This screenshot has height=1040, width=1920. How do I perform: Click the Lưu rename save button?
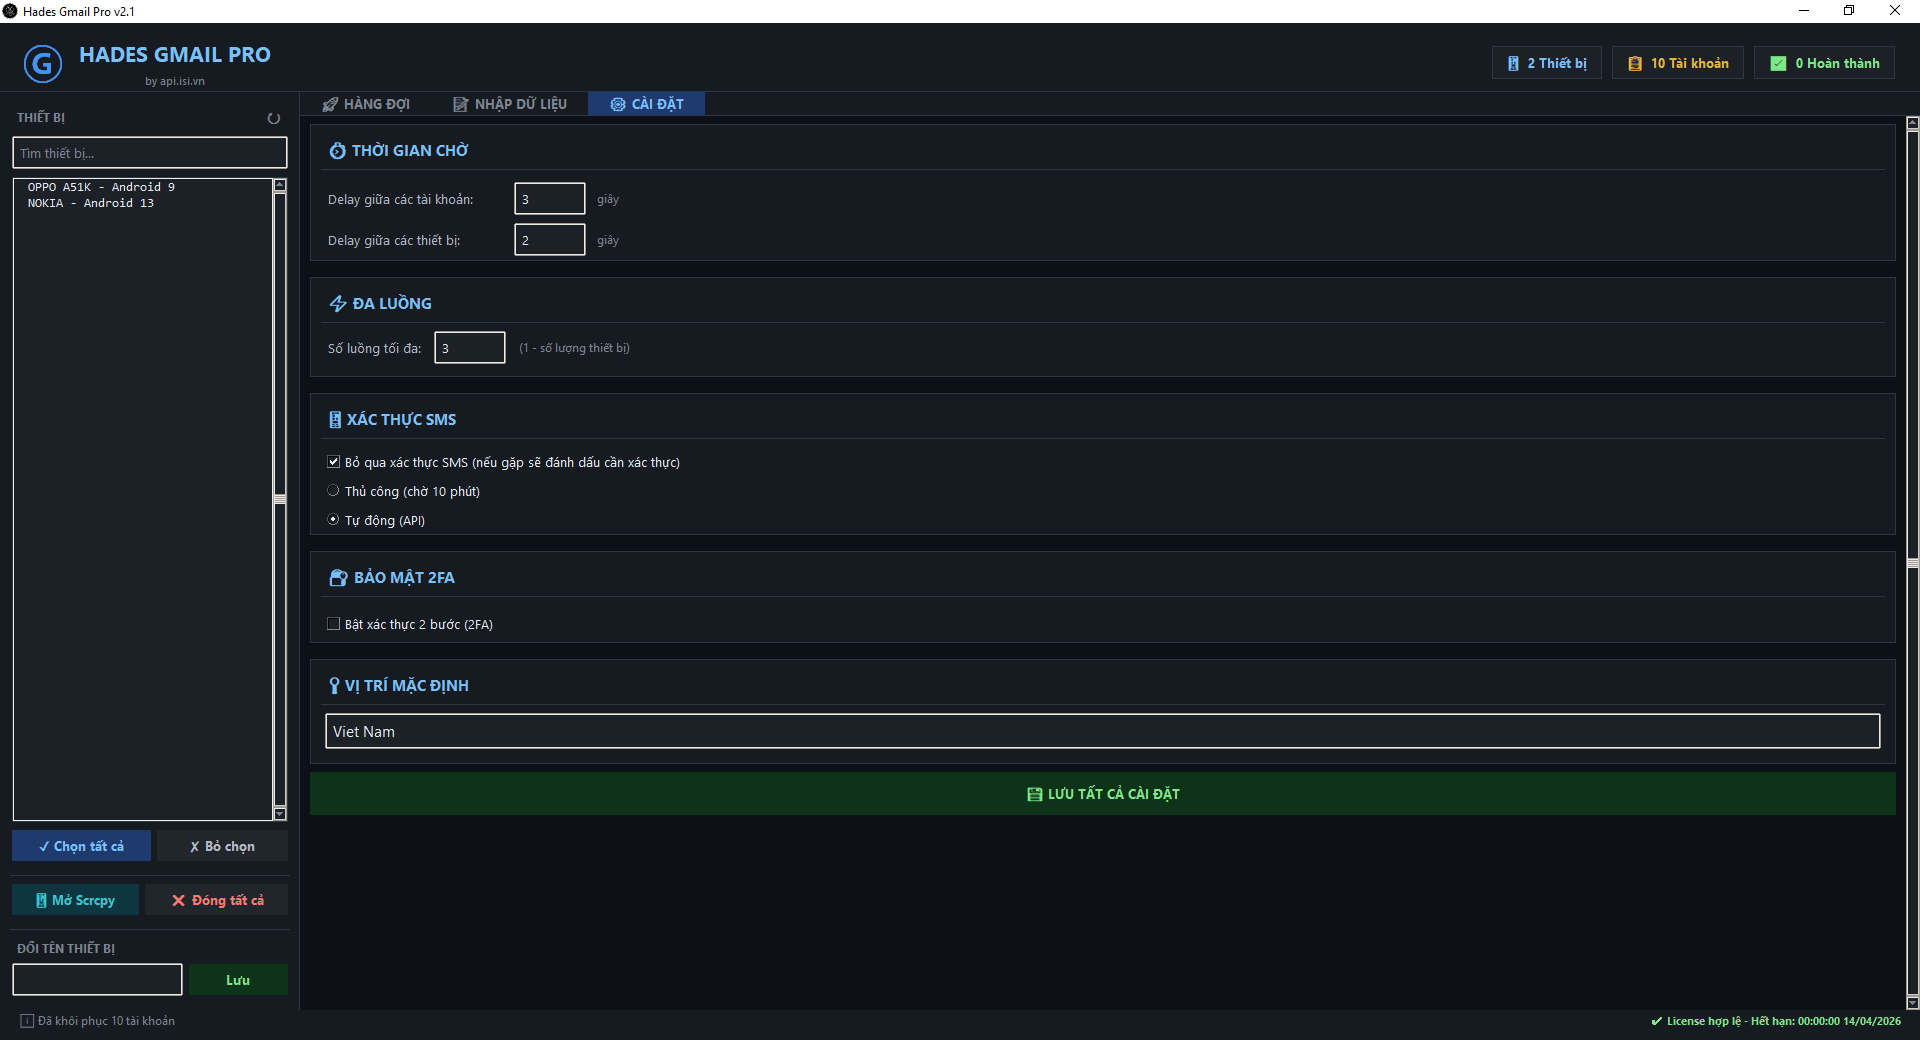pyautogui.click(x=238, y=980)
